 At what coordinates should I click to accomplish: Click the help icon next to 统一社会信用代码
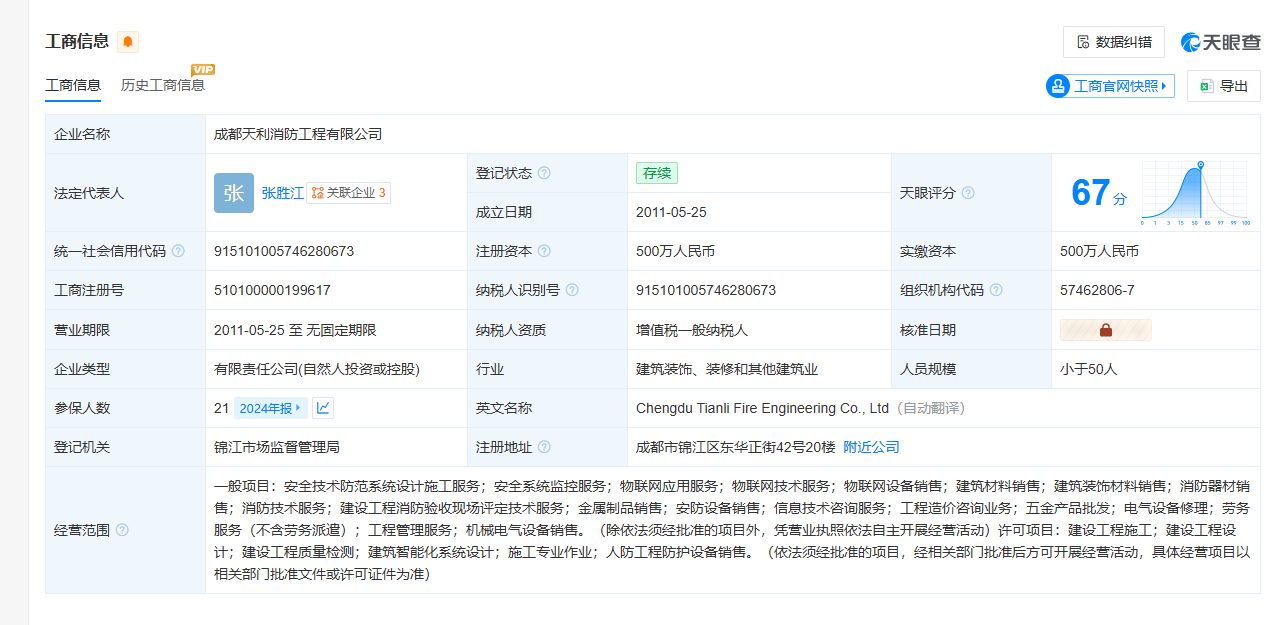pos(178,251)
